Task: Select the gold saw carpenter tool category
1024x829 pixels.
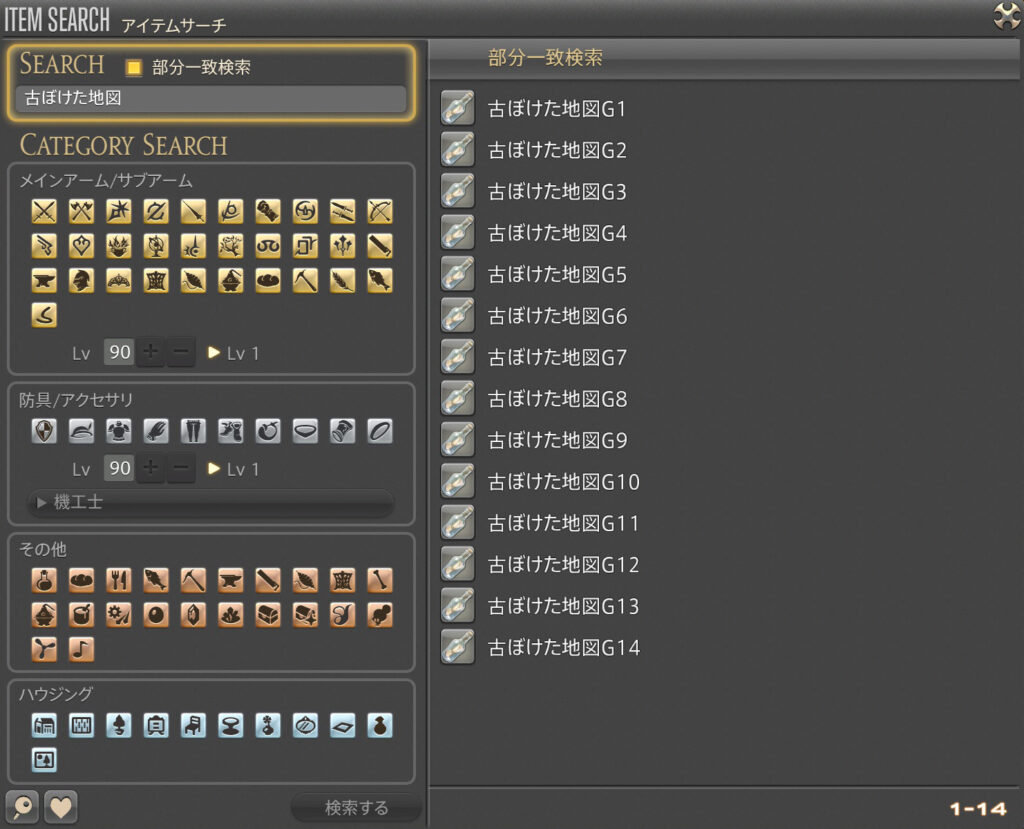Action: (379, 246)
